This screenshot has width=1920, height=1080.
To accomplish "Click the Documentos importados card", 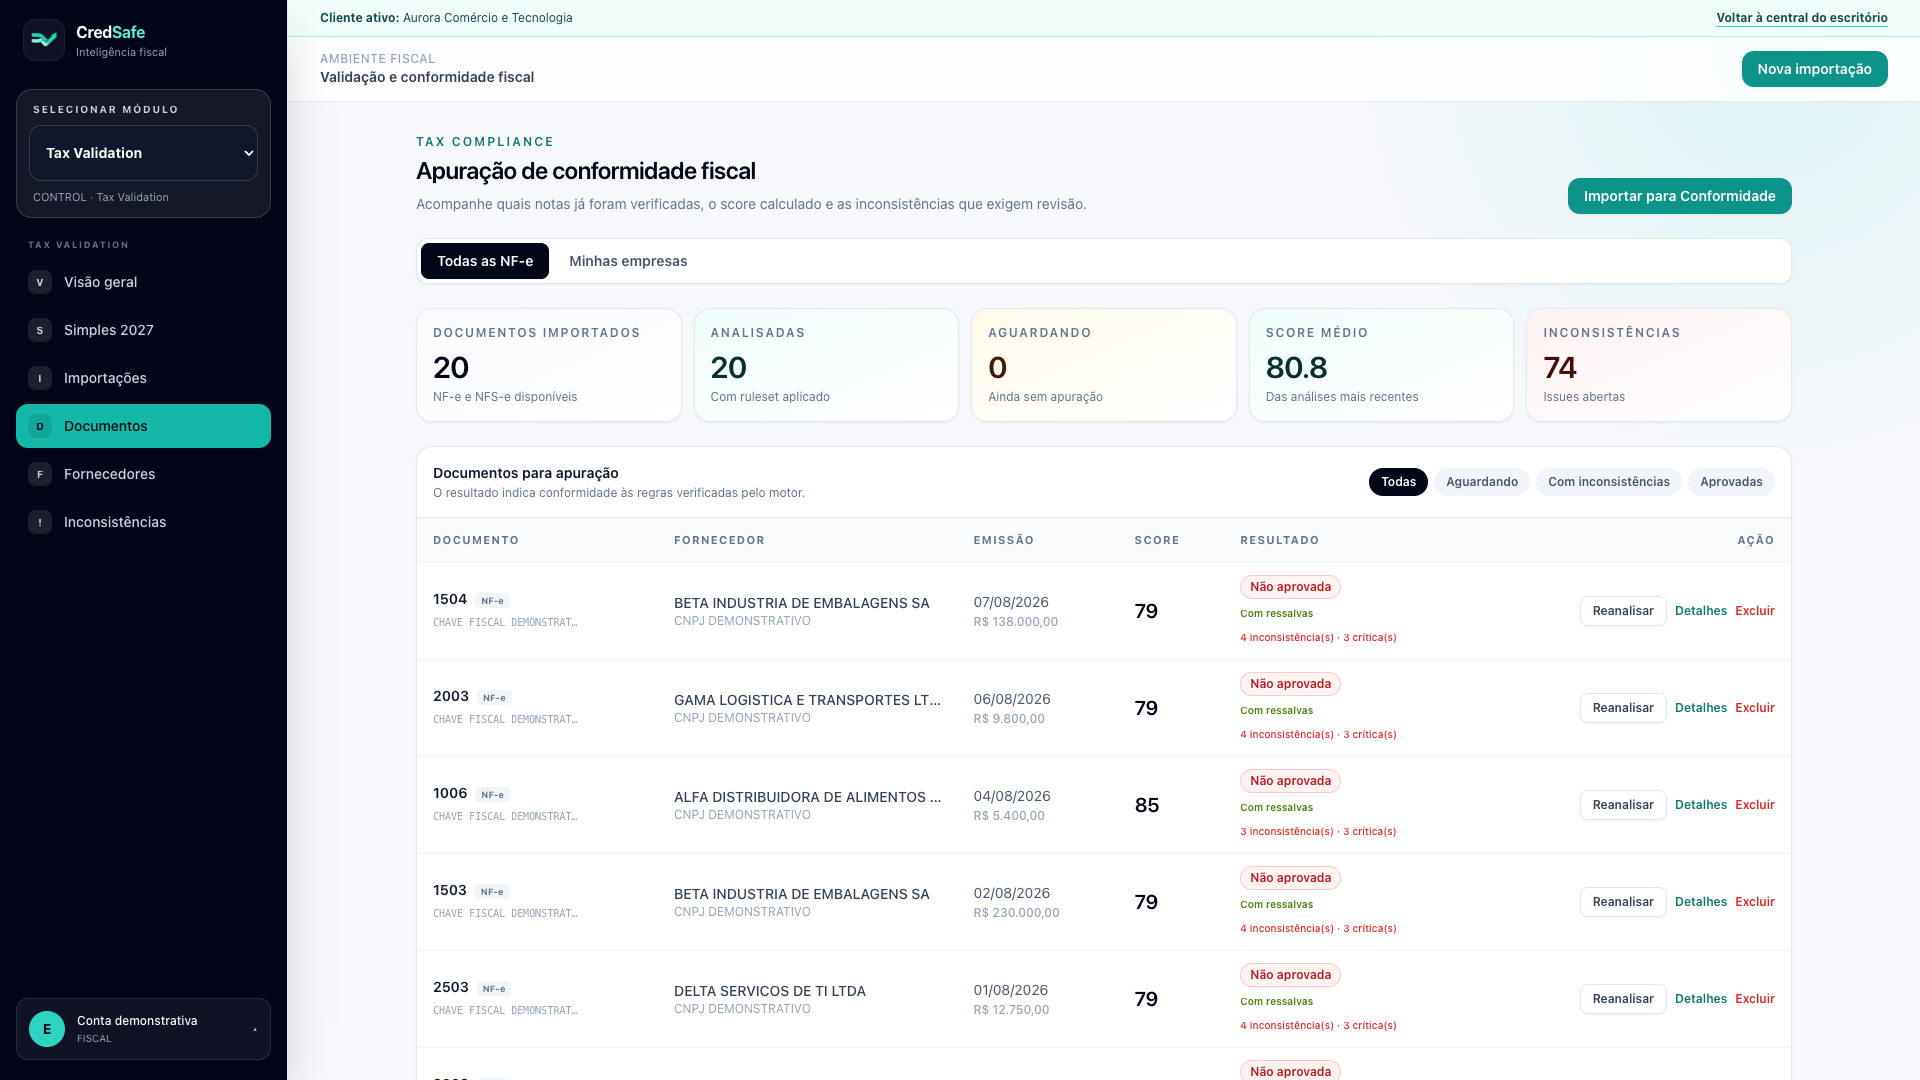I will [x=549, y=365].
